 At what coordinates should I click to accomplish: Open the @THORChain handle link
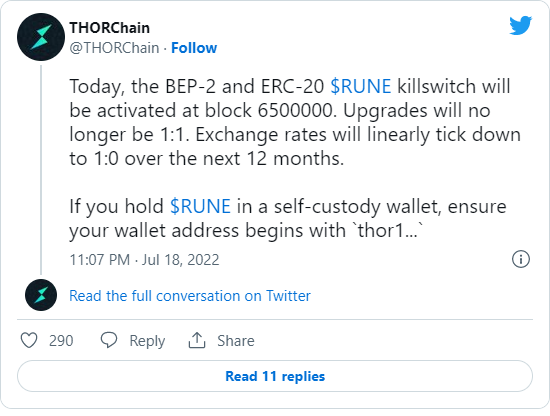pyautogui.click(x=114, y=48)
